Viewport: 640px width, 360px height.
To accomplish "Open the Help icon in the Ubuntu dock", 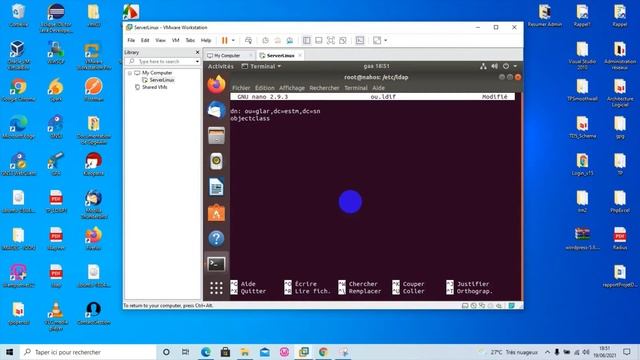I will [x=216, y=238].
